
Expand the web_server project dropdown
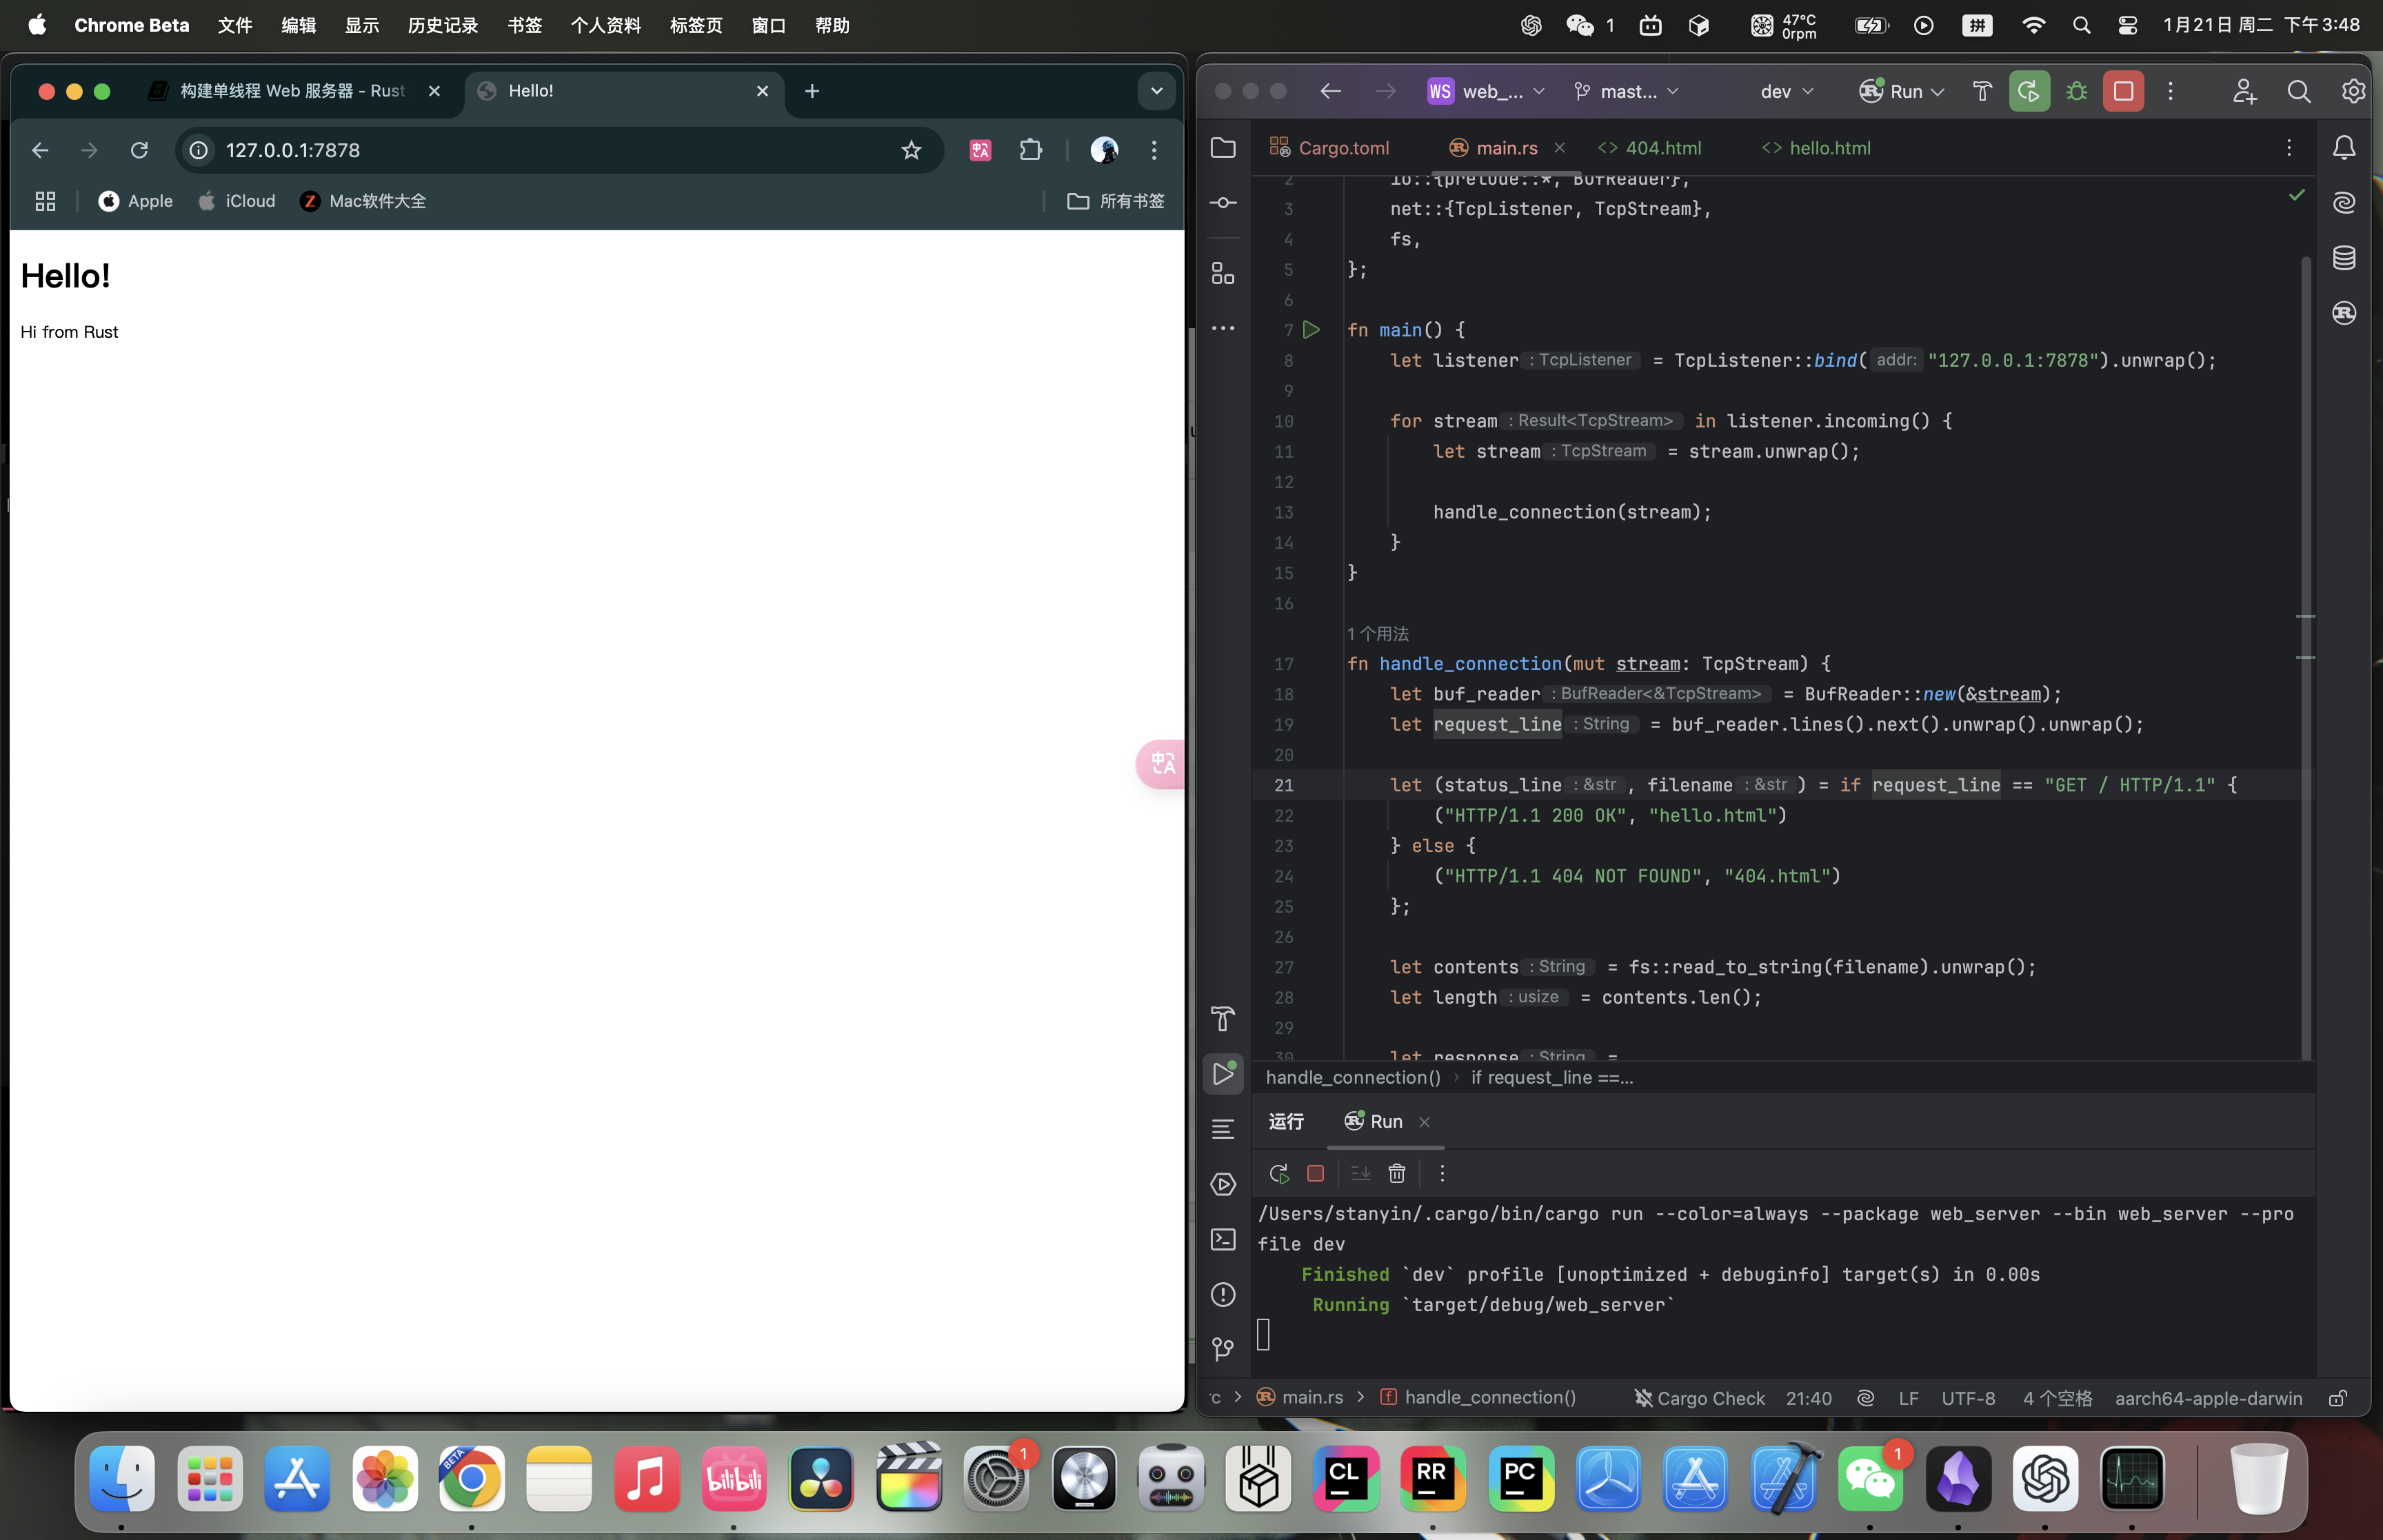point(1487,91)
